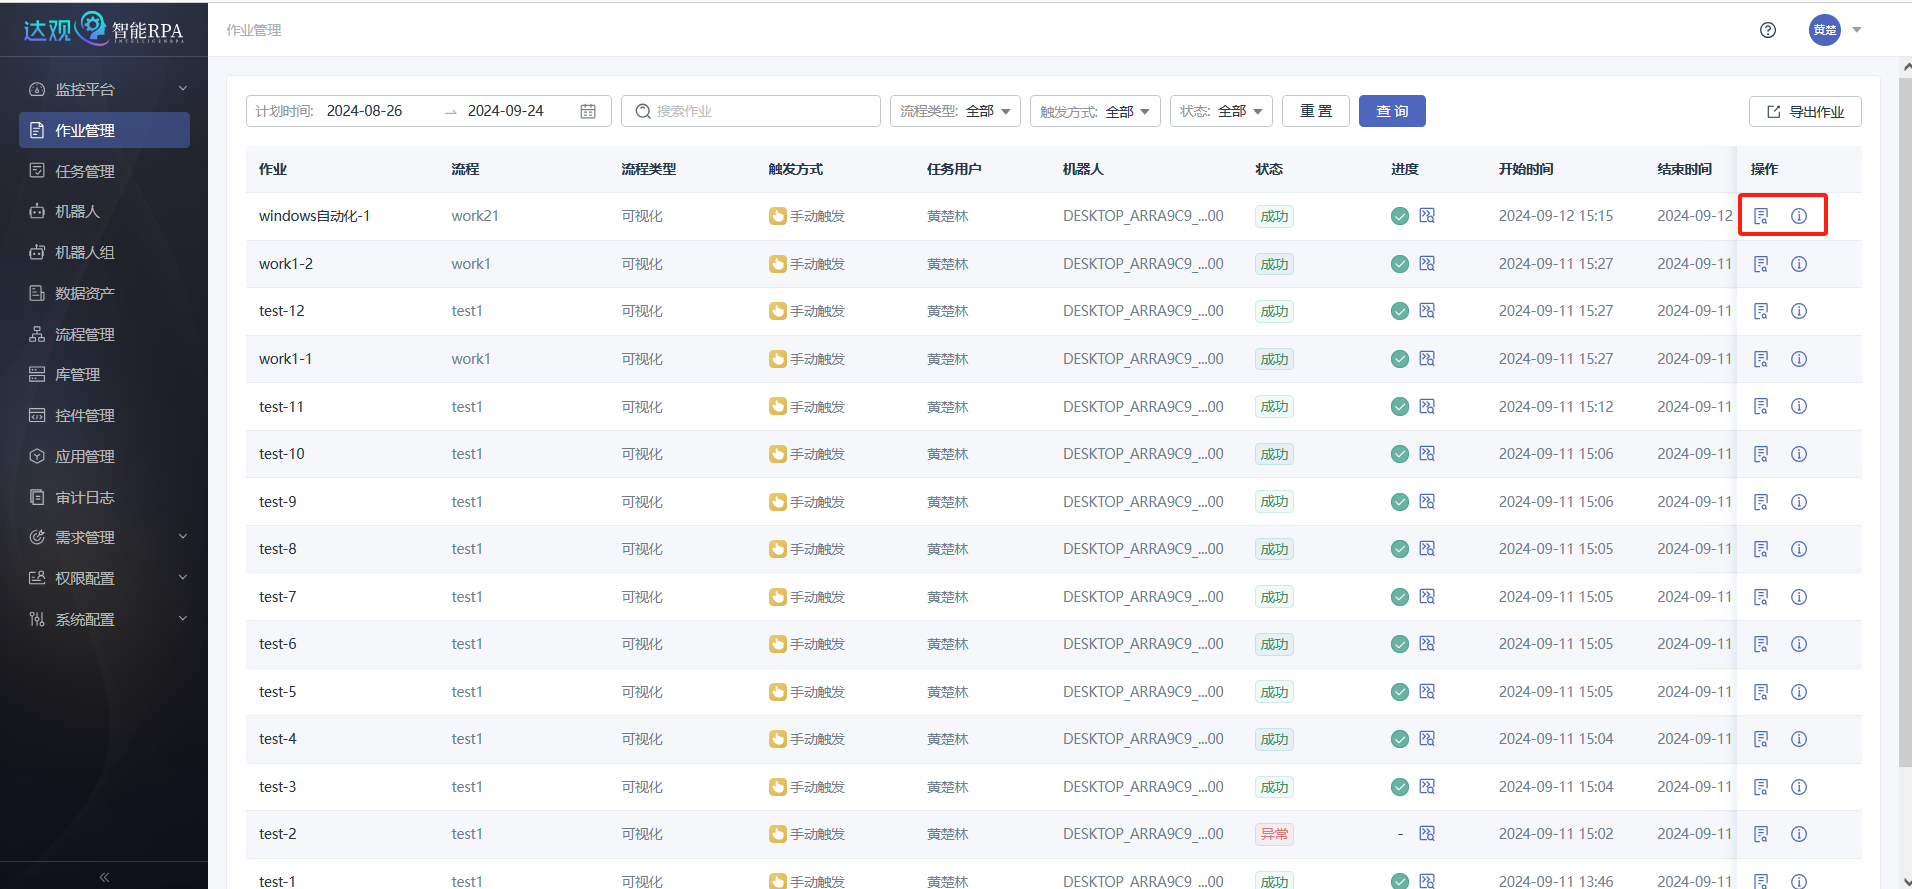Expand the 需求管理 sidebar section
The height and width of the screenshot is (889, 1912).
(104, 537)
